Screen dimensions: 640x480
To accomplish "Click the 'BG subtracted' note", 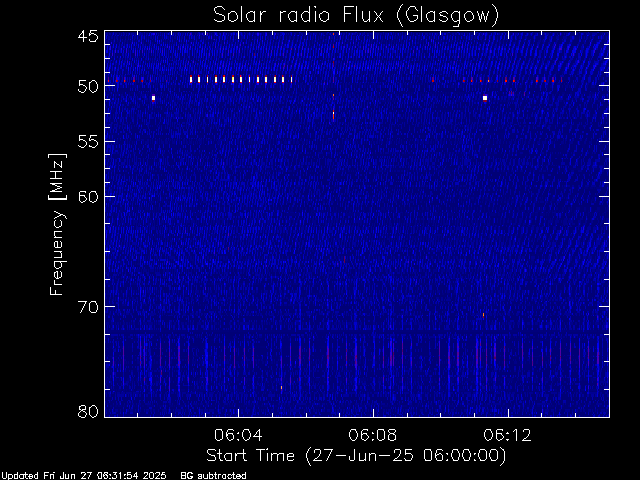I will pos(213,476).
